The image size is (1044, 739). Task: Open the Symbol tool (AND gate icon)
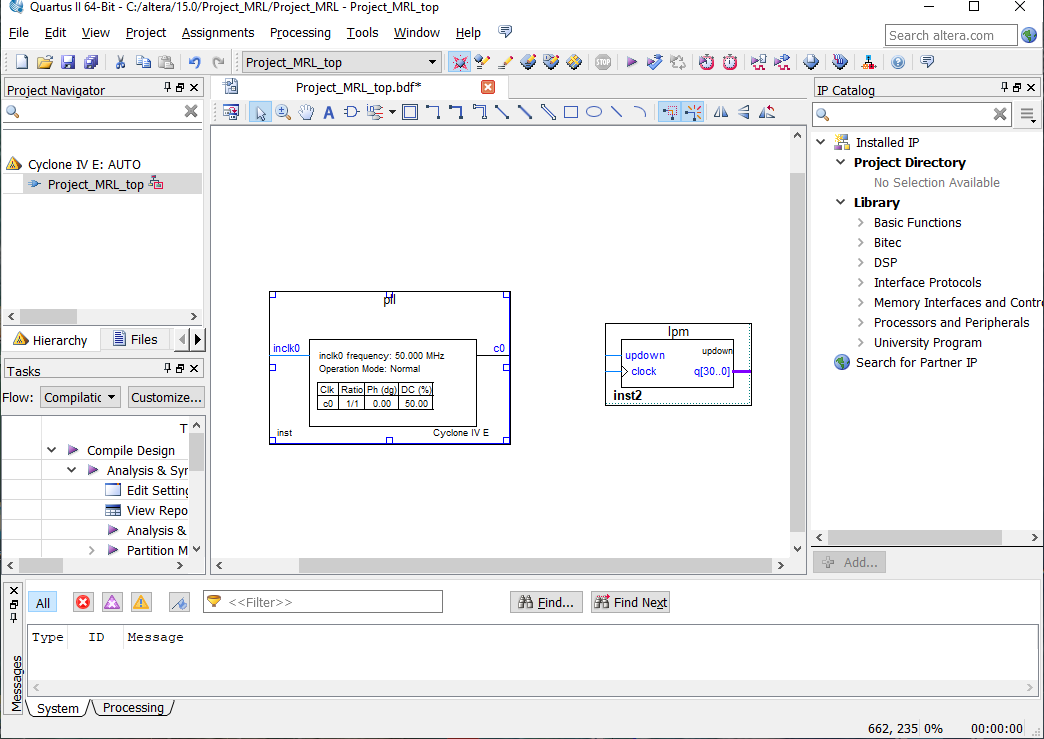click(x=352, y=112)
